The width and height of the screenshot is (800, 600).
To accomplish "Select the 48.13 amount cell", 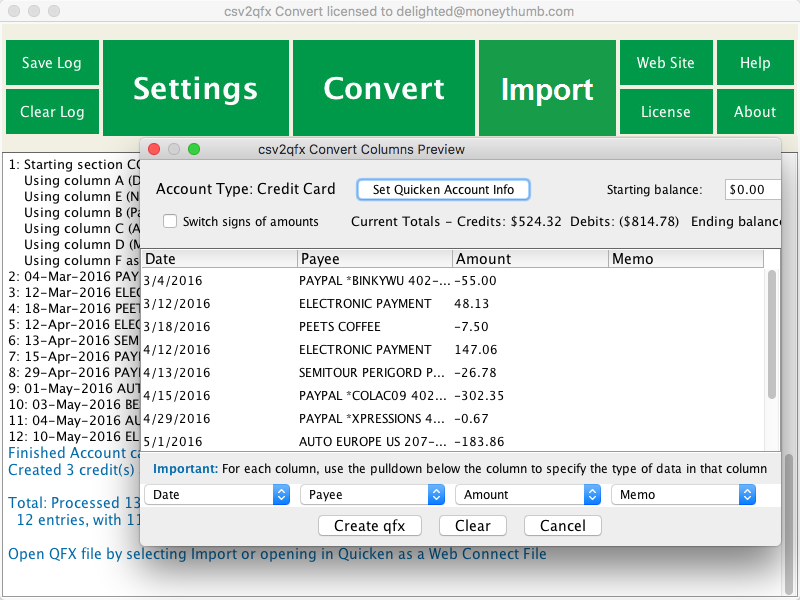I will pos(531,304).
